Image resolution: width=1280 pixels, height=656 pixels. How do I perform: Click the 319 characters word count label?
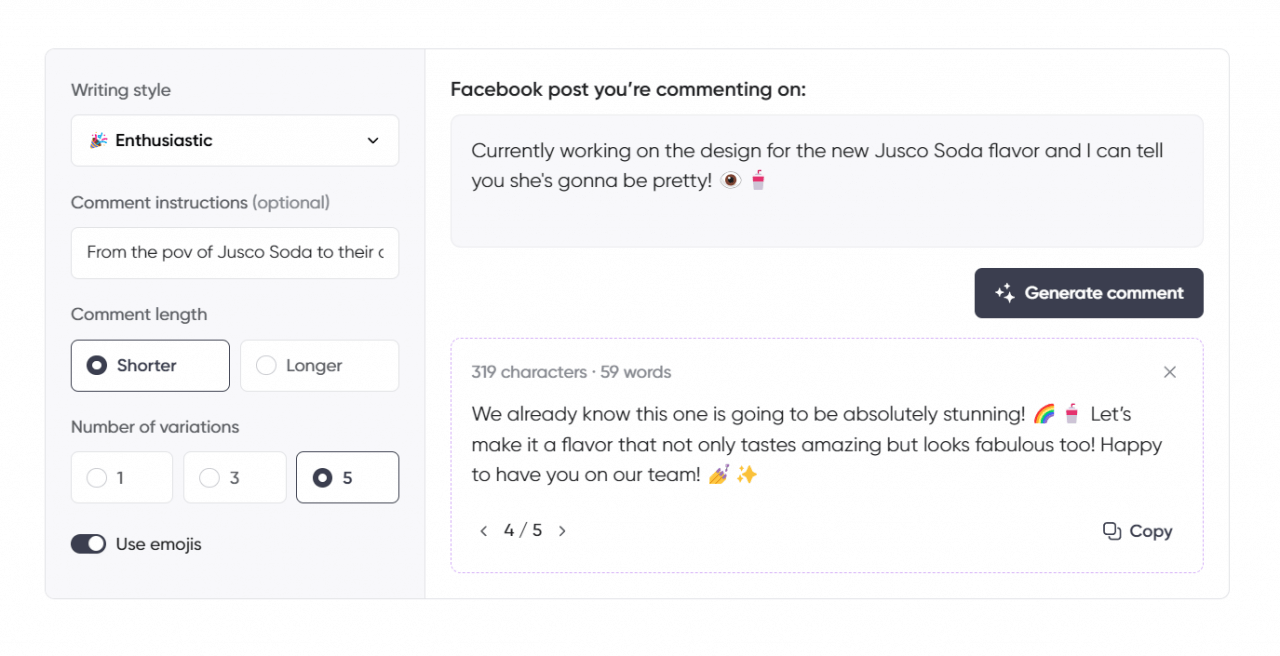[570, 371]
